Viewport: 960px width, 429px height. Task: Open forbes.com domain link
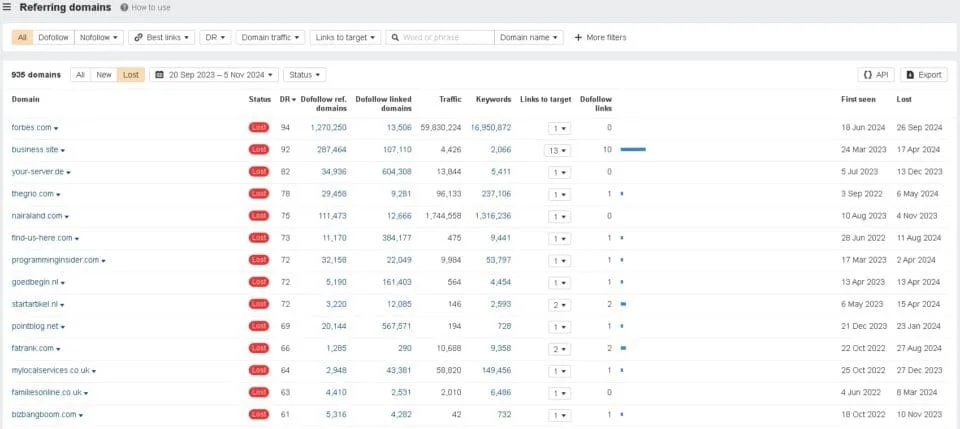coord(31,127)
